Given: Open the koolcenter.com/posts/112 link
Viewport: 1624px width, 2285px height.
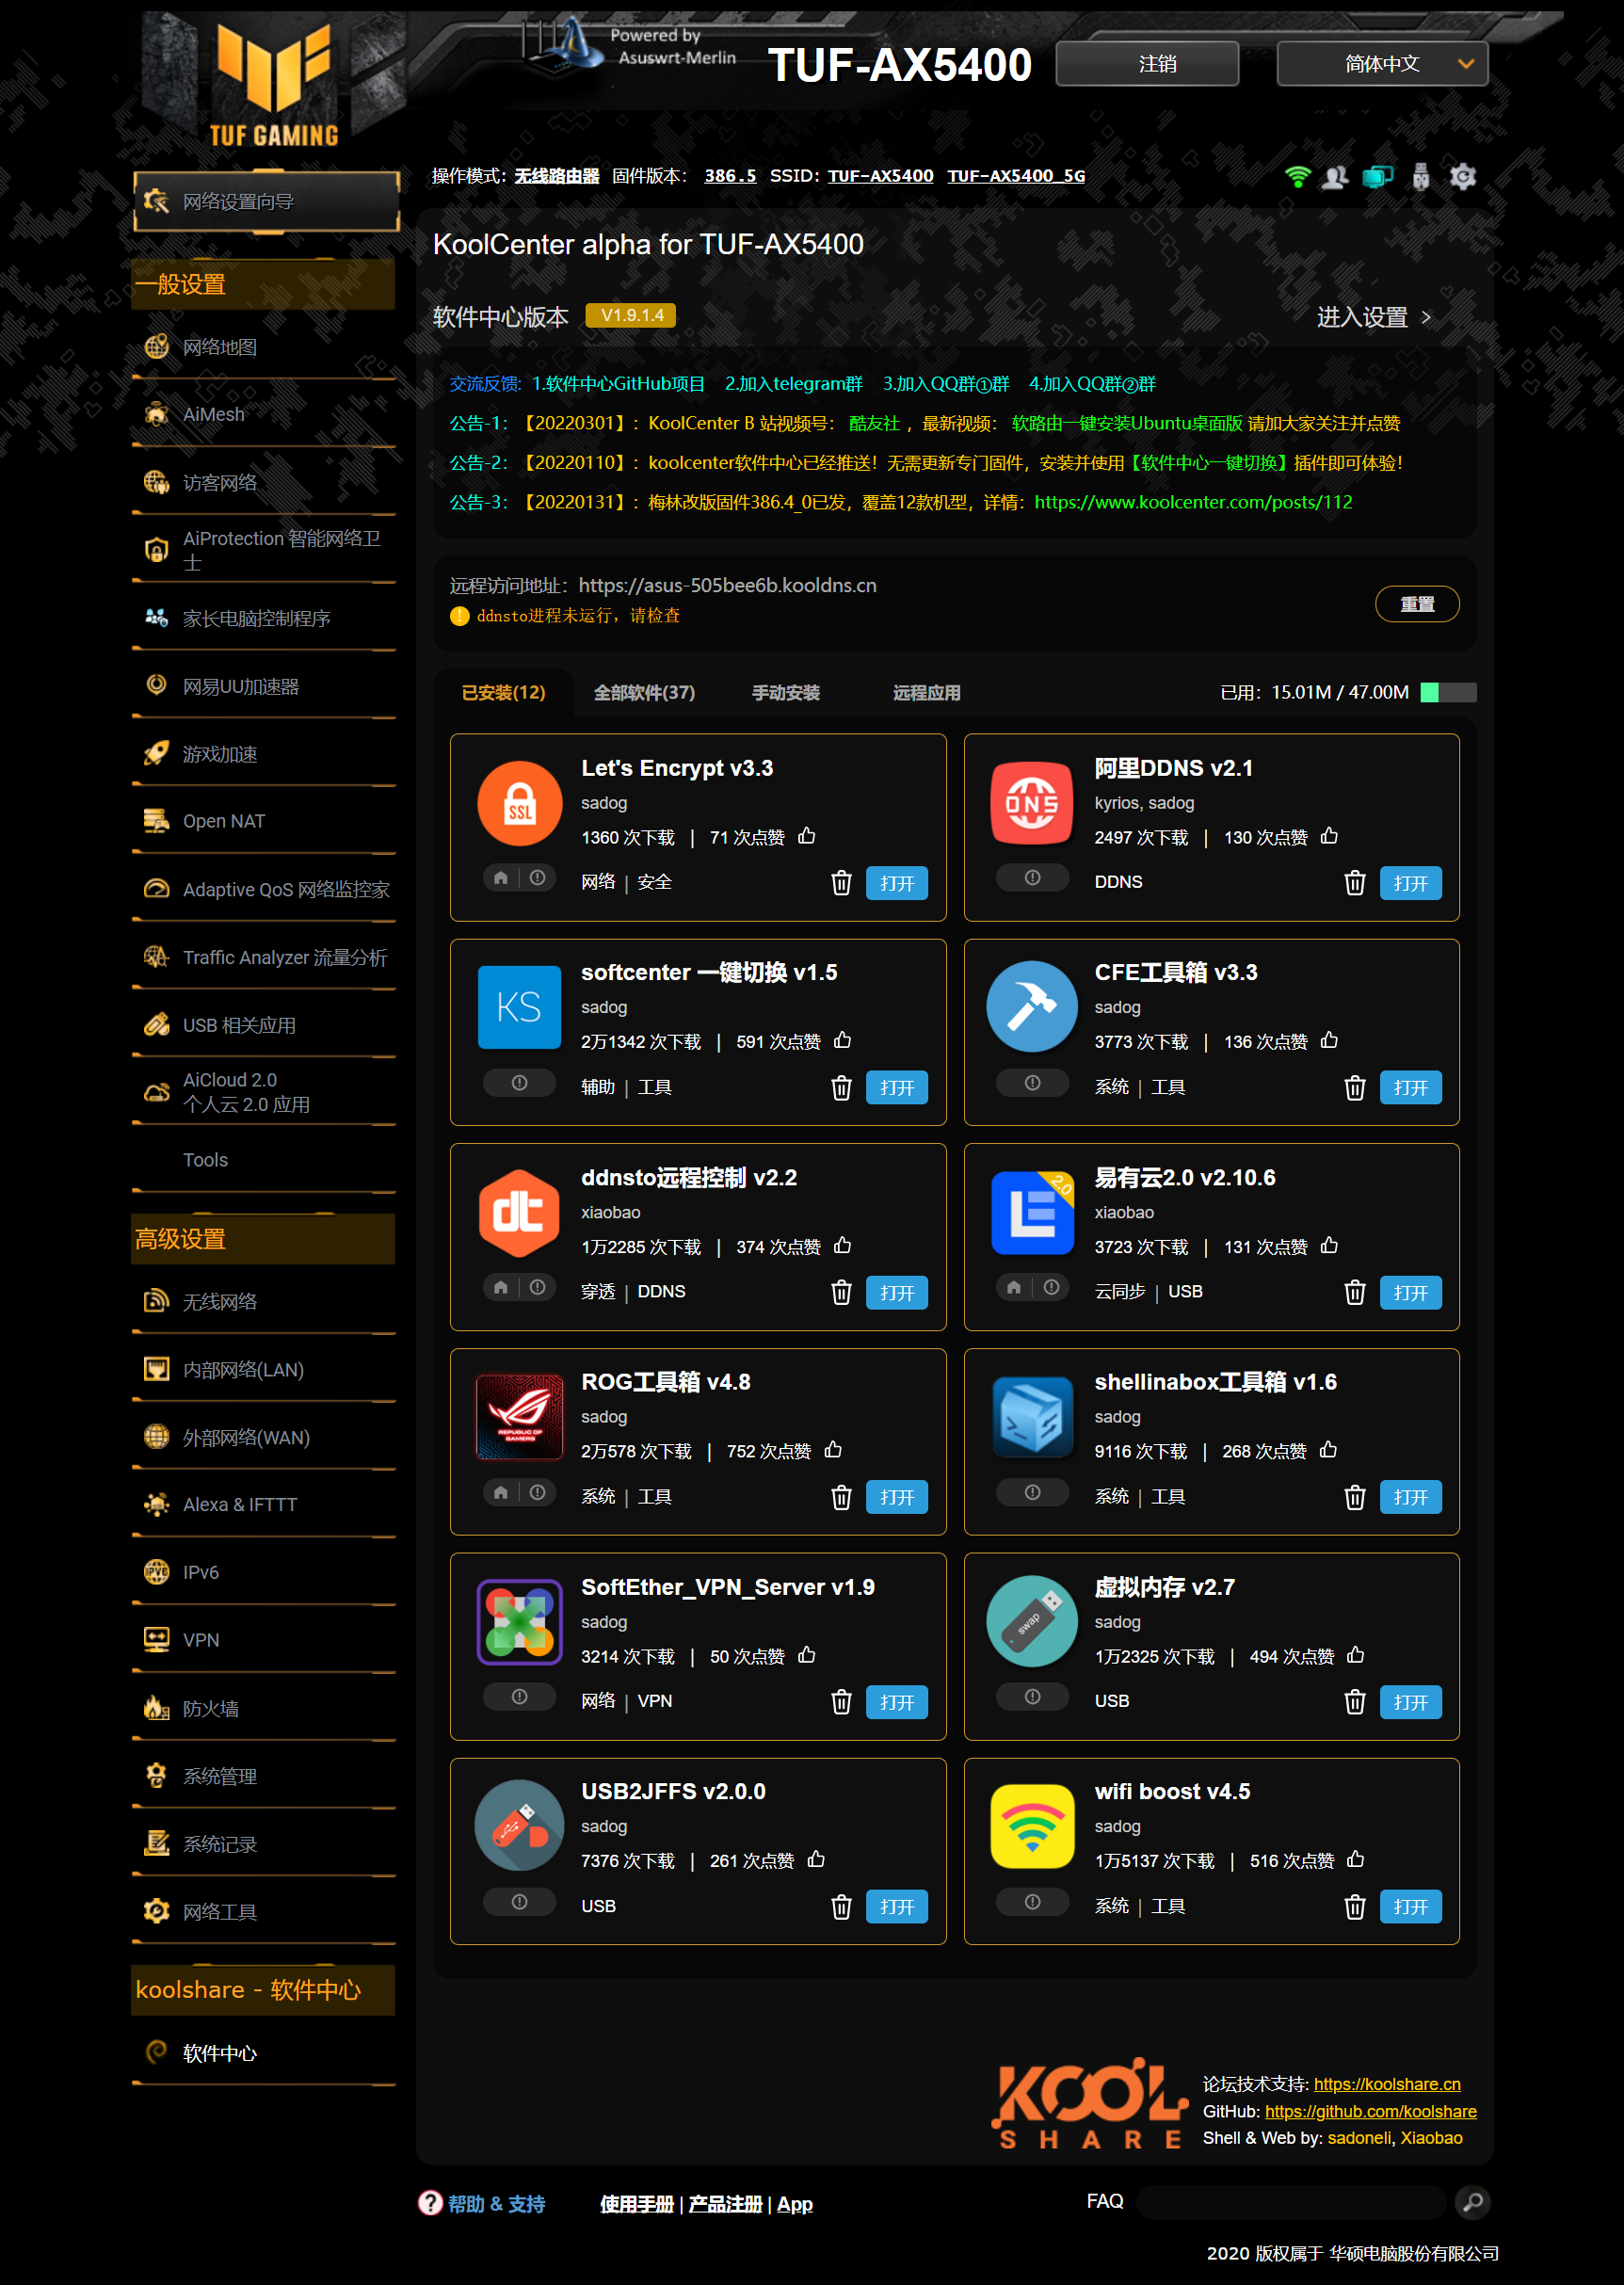Looking at the screenshot, I should click(x=1192, y=502).
